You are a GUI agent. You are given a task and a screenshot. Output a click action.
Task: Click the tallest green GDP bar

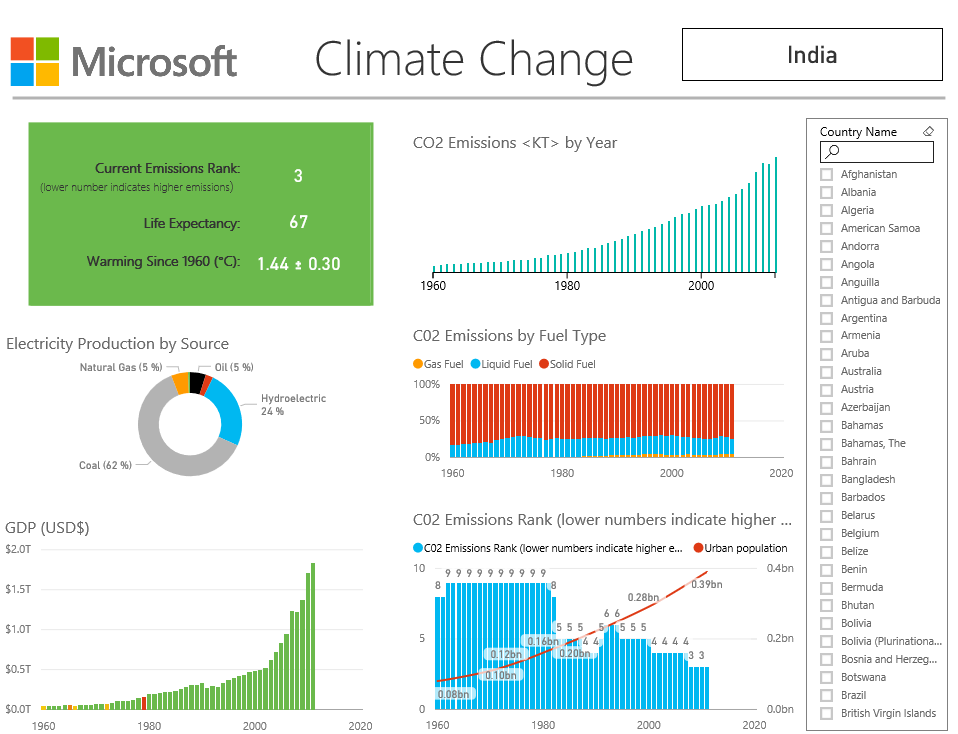tap(312, 635)
